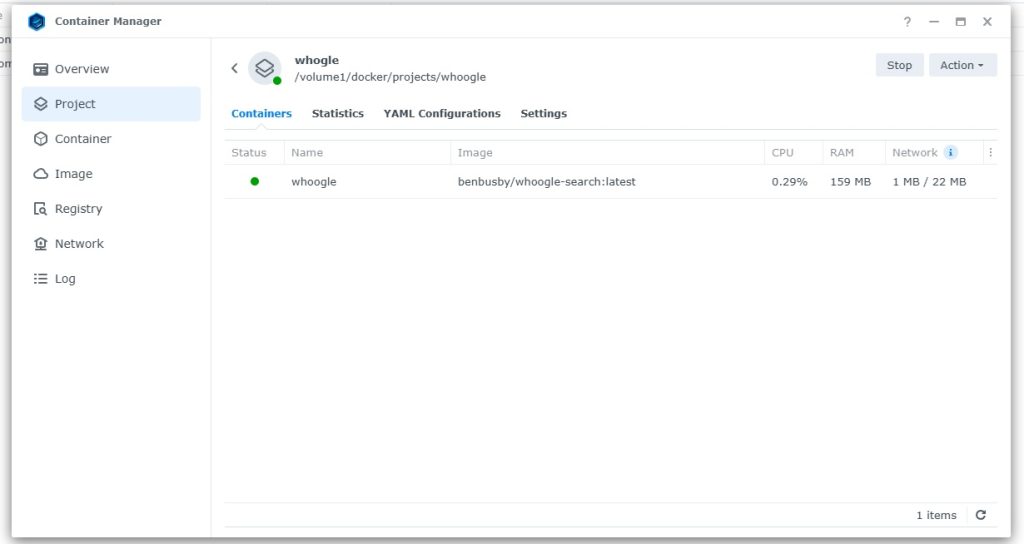Click the Container Manager app logo
This screenshot has height=544, width=1024.
tap(37, 22)
